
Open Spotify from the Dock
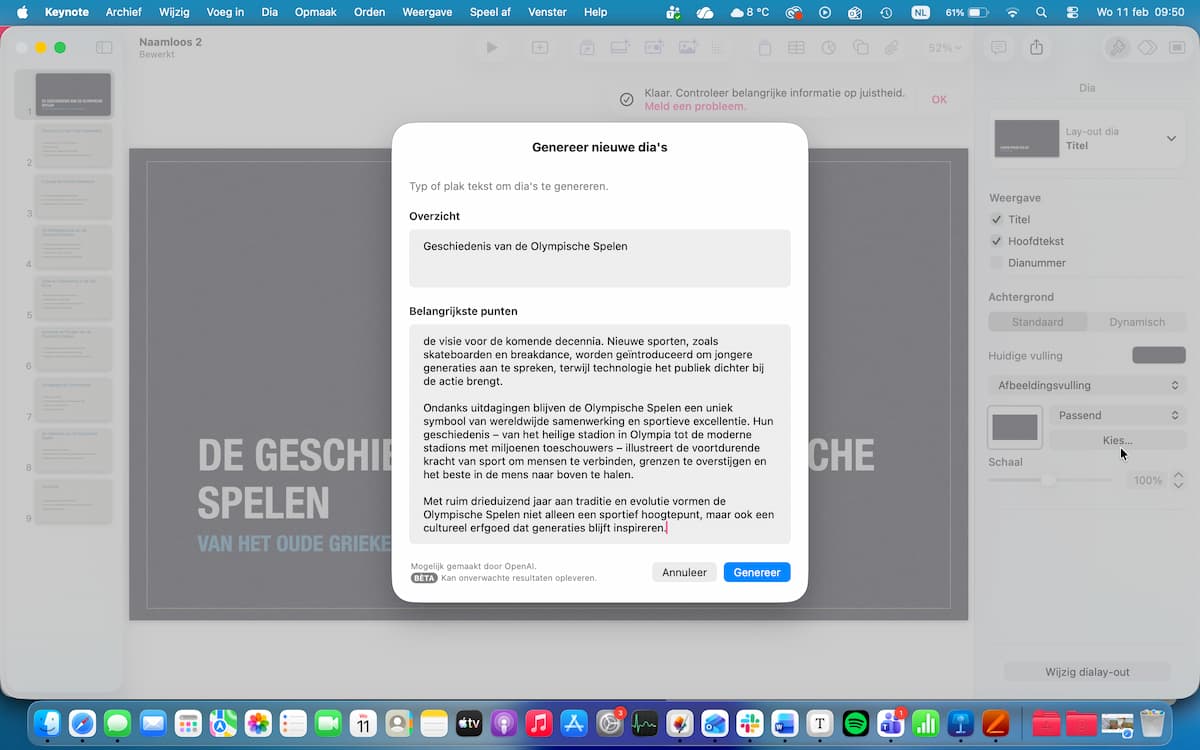pyautogui.click(x=856, y=723)
